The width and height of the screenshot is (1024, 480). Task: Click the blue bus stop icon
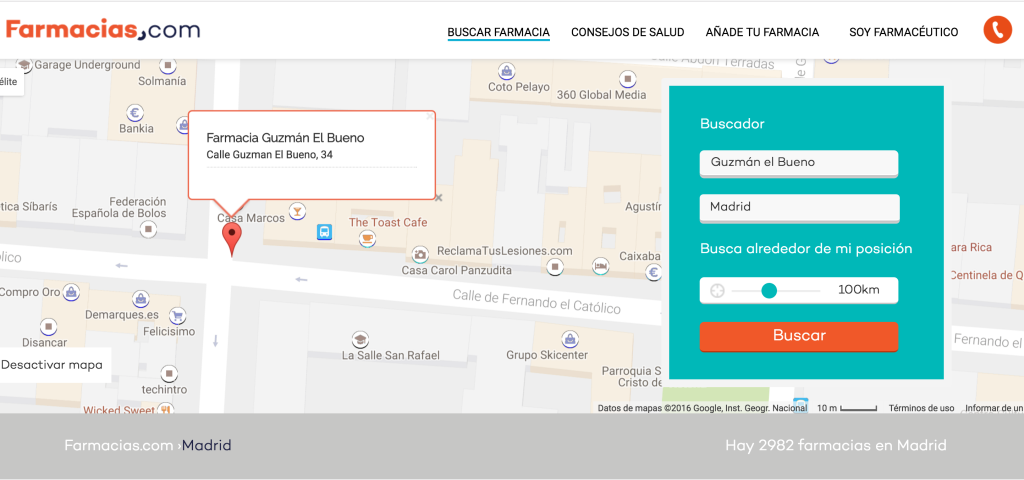click(x=325, y=231)
